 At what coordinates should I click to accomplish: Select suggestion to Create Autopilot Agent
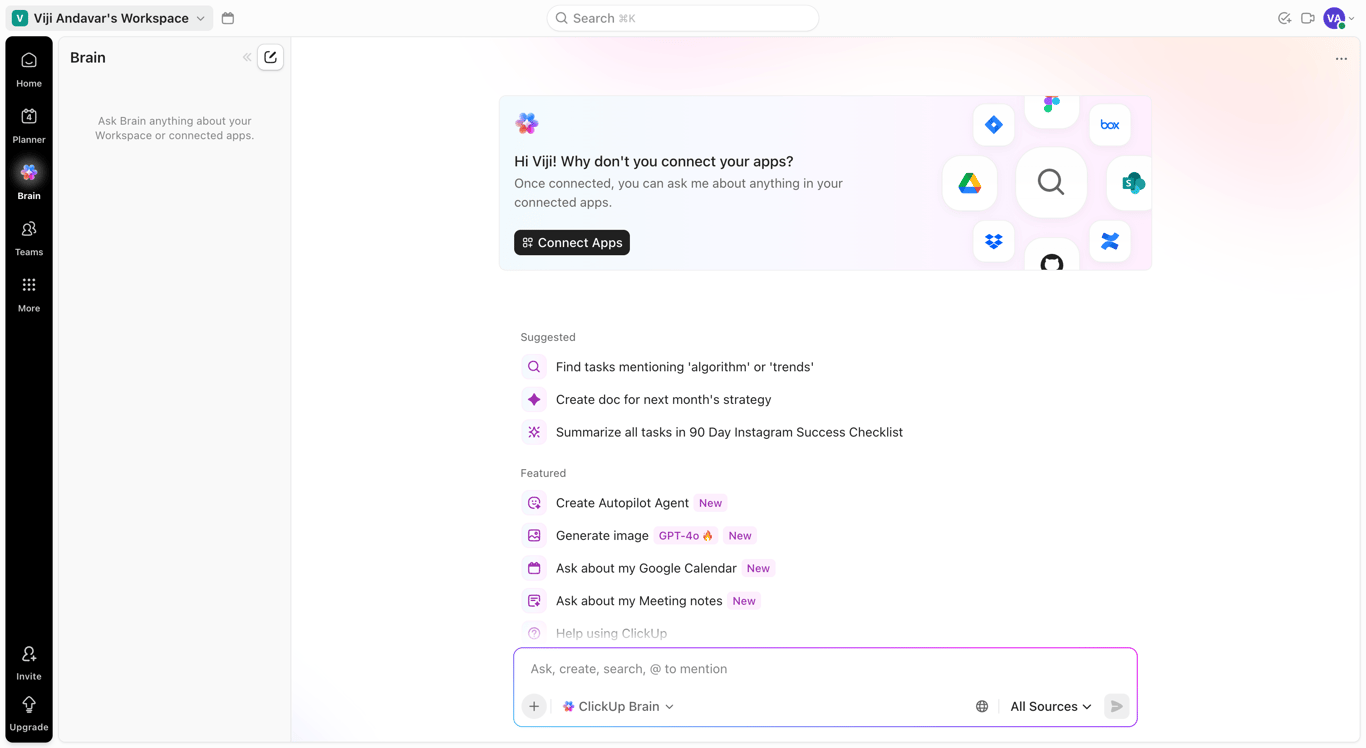point(622,503)
